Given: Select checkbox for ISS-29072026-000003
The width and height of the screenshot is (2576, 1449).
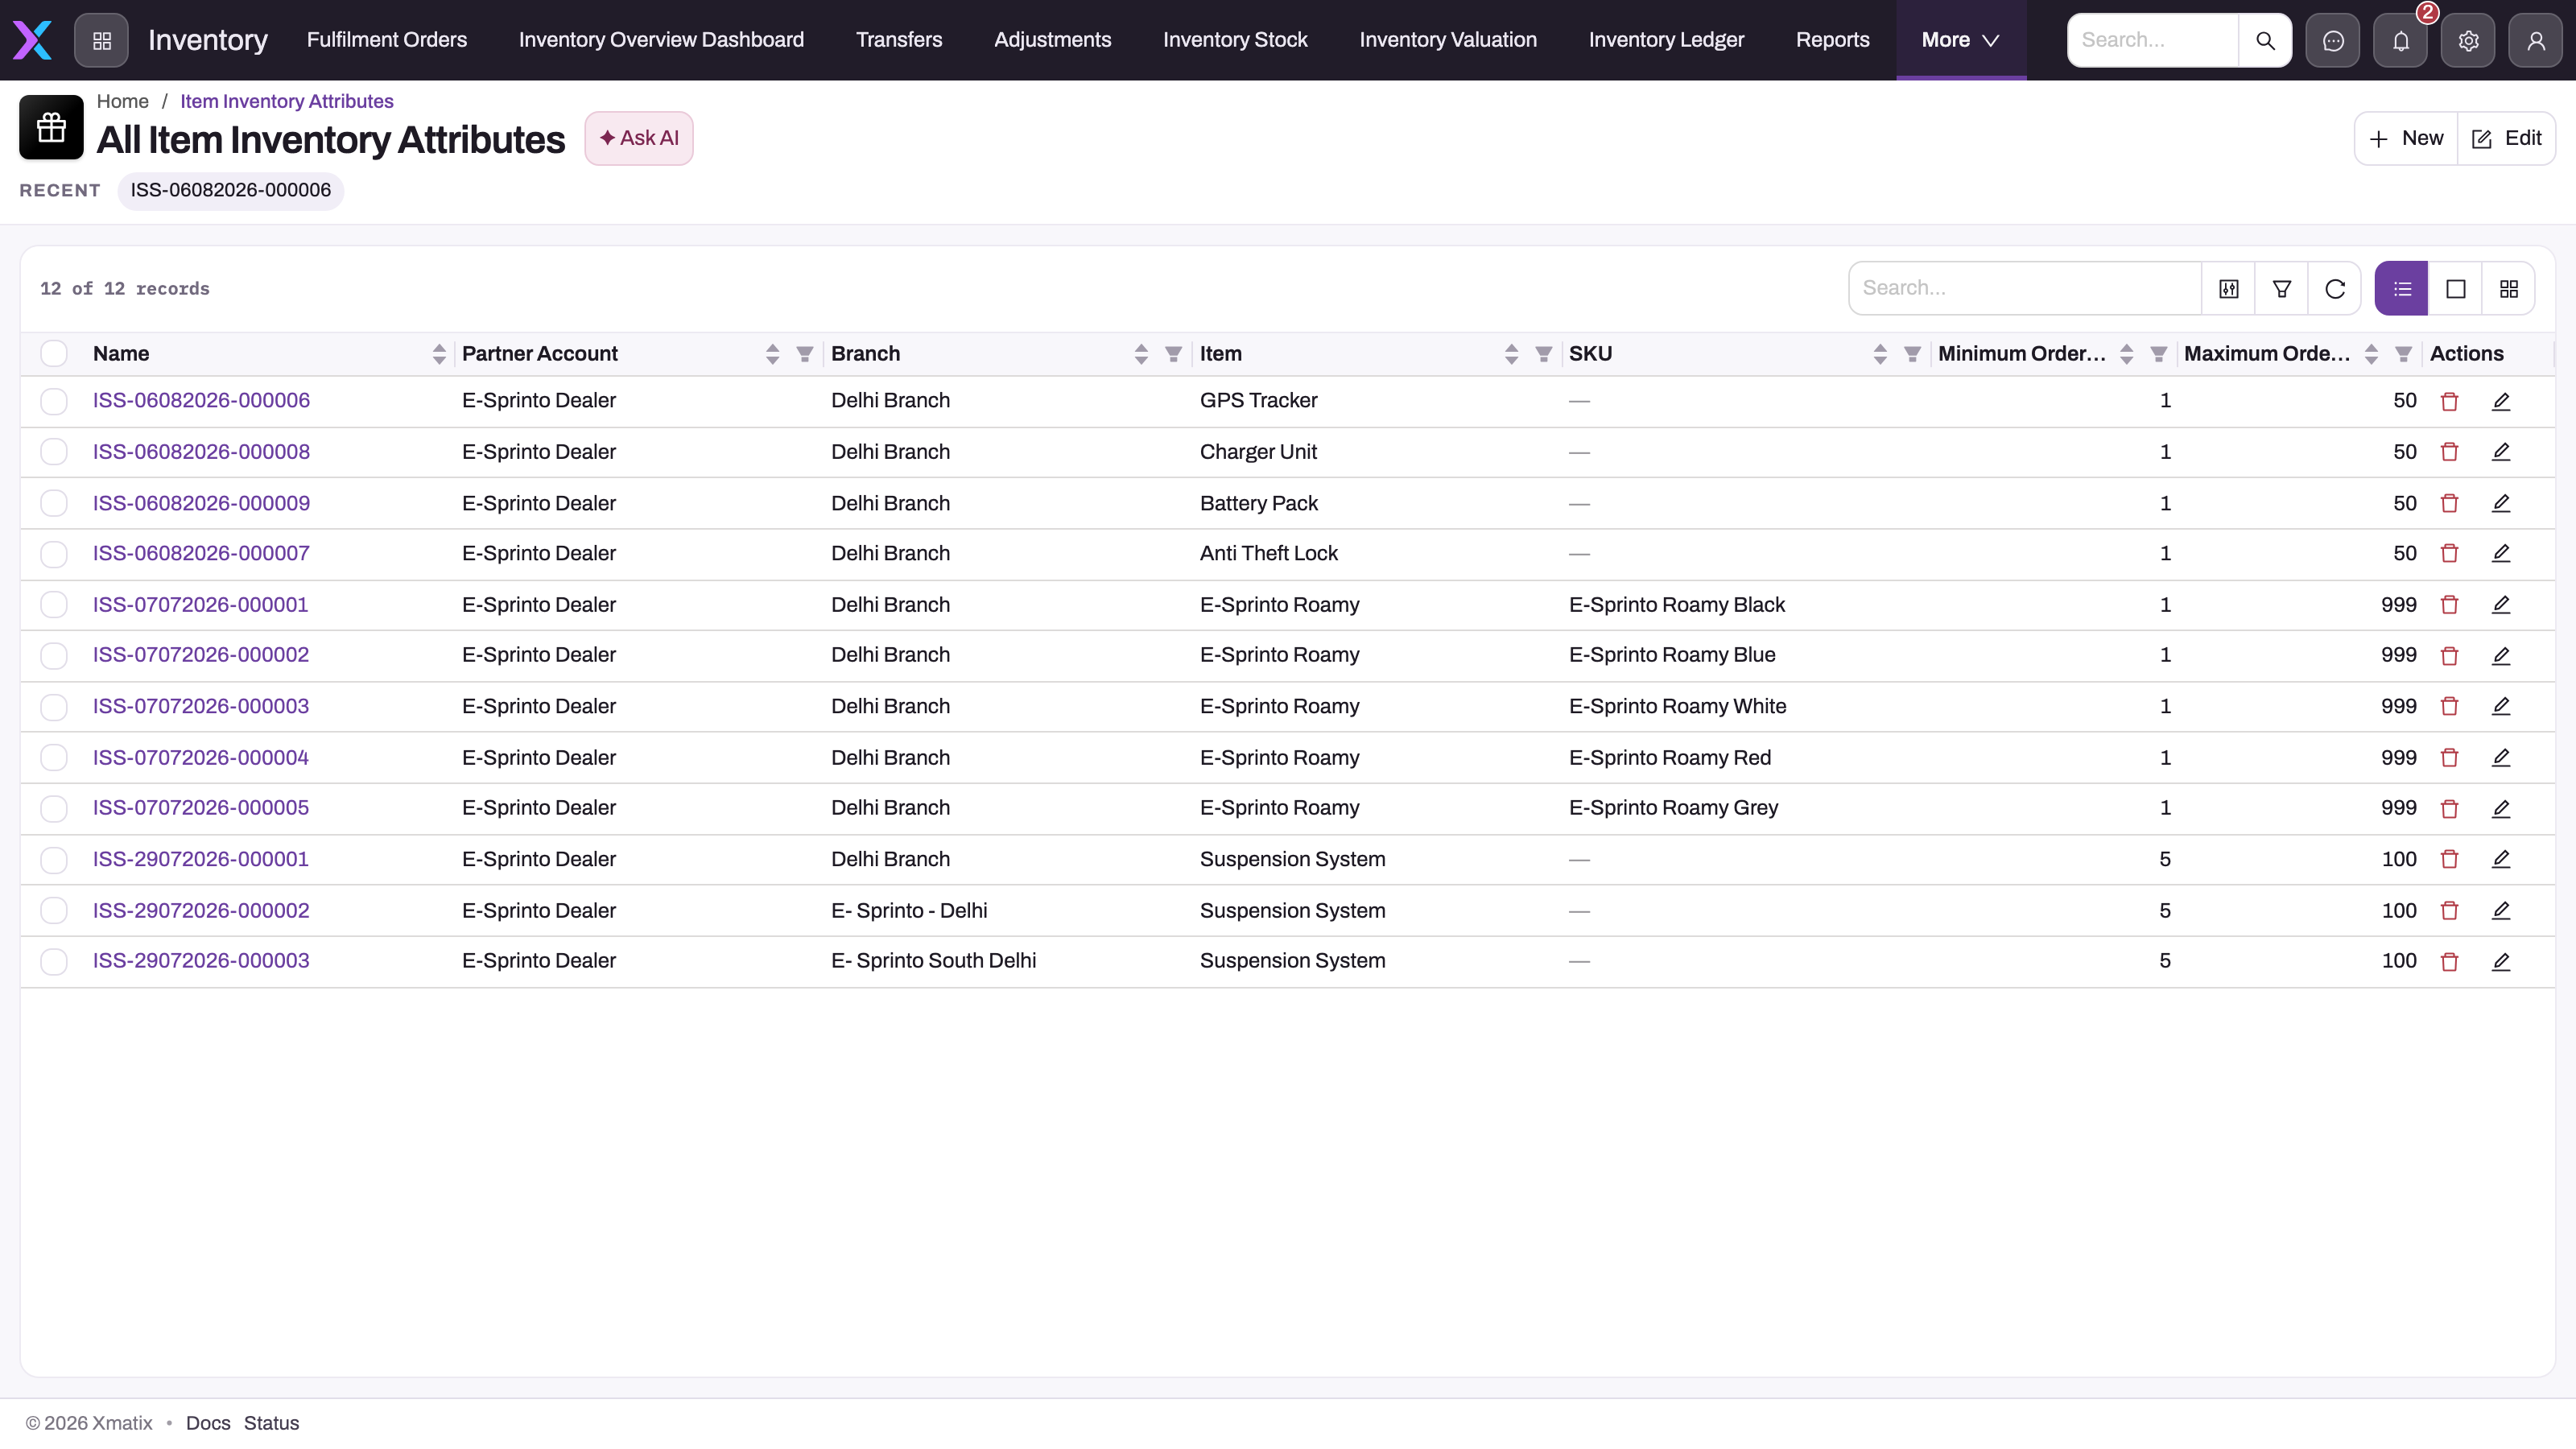Looking at the screenshot, I should click(x=54, y=961).
